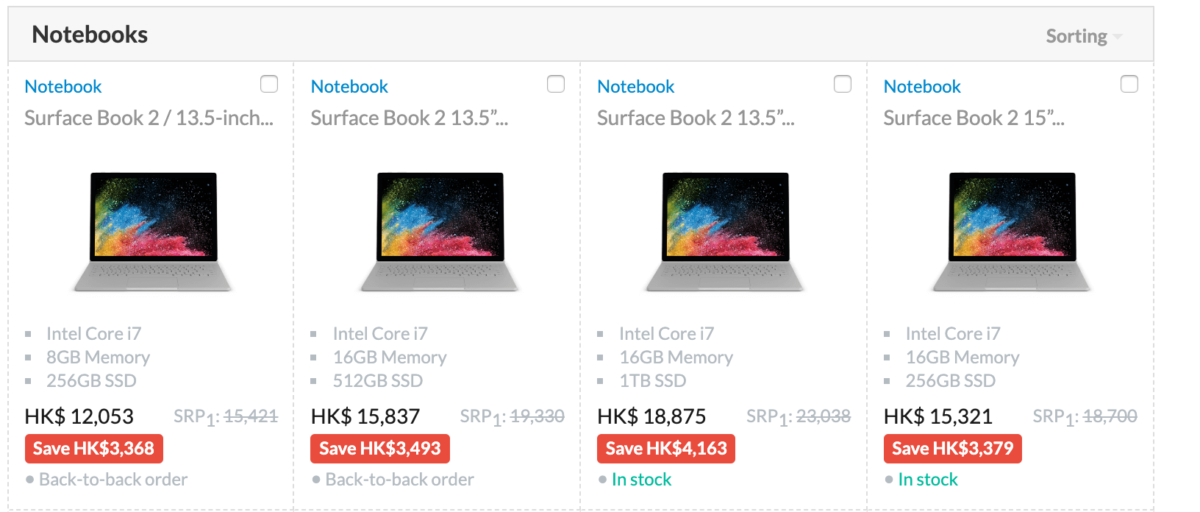The width and height of the screenshot is (1200, 512).
Task: Click the Notebooks section heading
Action: [x=90, y=35]
